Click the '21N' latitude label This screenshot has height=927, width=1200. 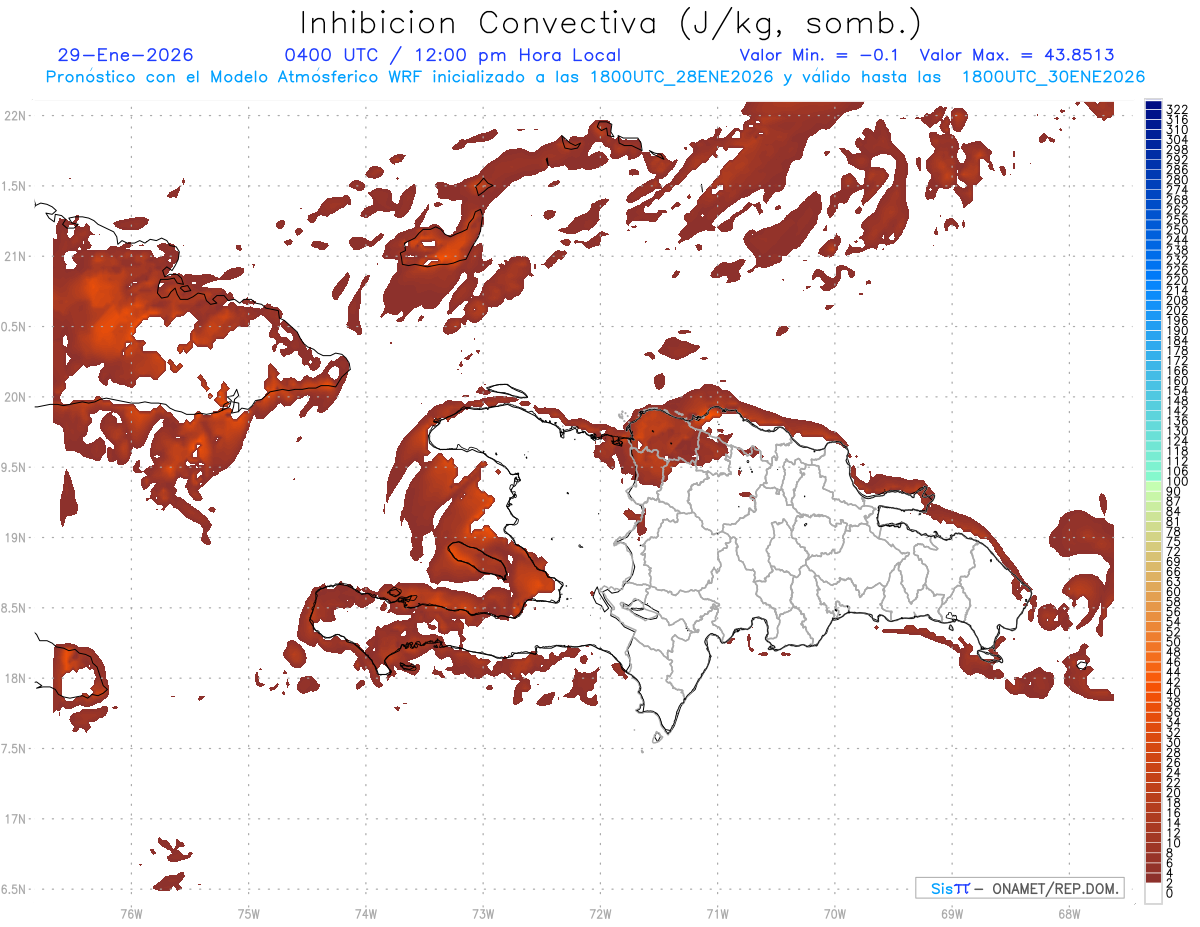pyautogui.click(x=15, y=256)
